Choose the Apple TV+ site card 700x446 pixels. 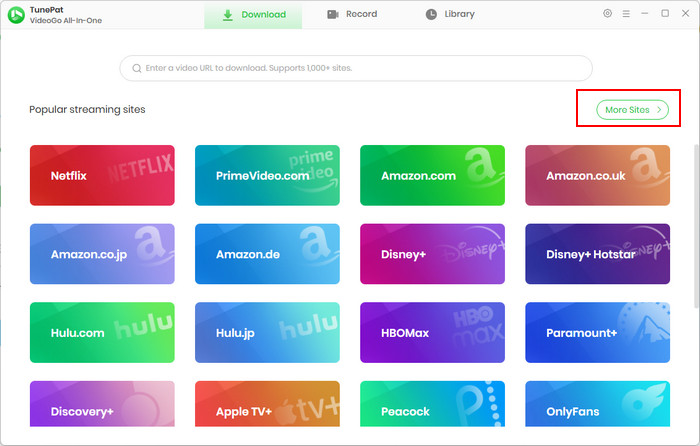(x=267, y=404)
